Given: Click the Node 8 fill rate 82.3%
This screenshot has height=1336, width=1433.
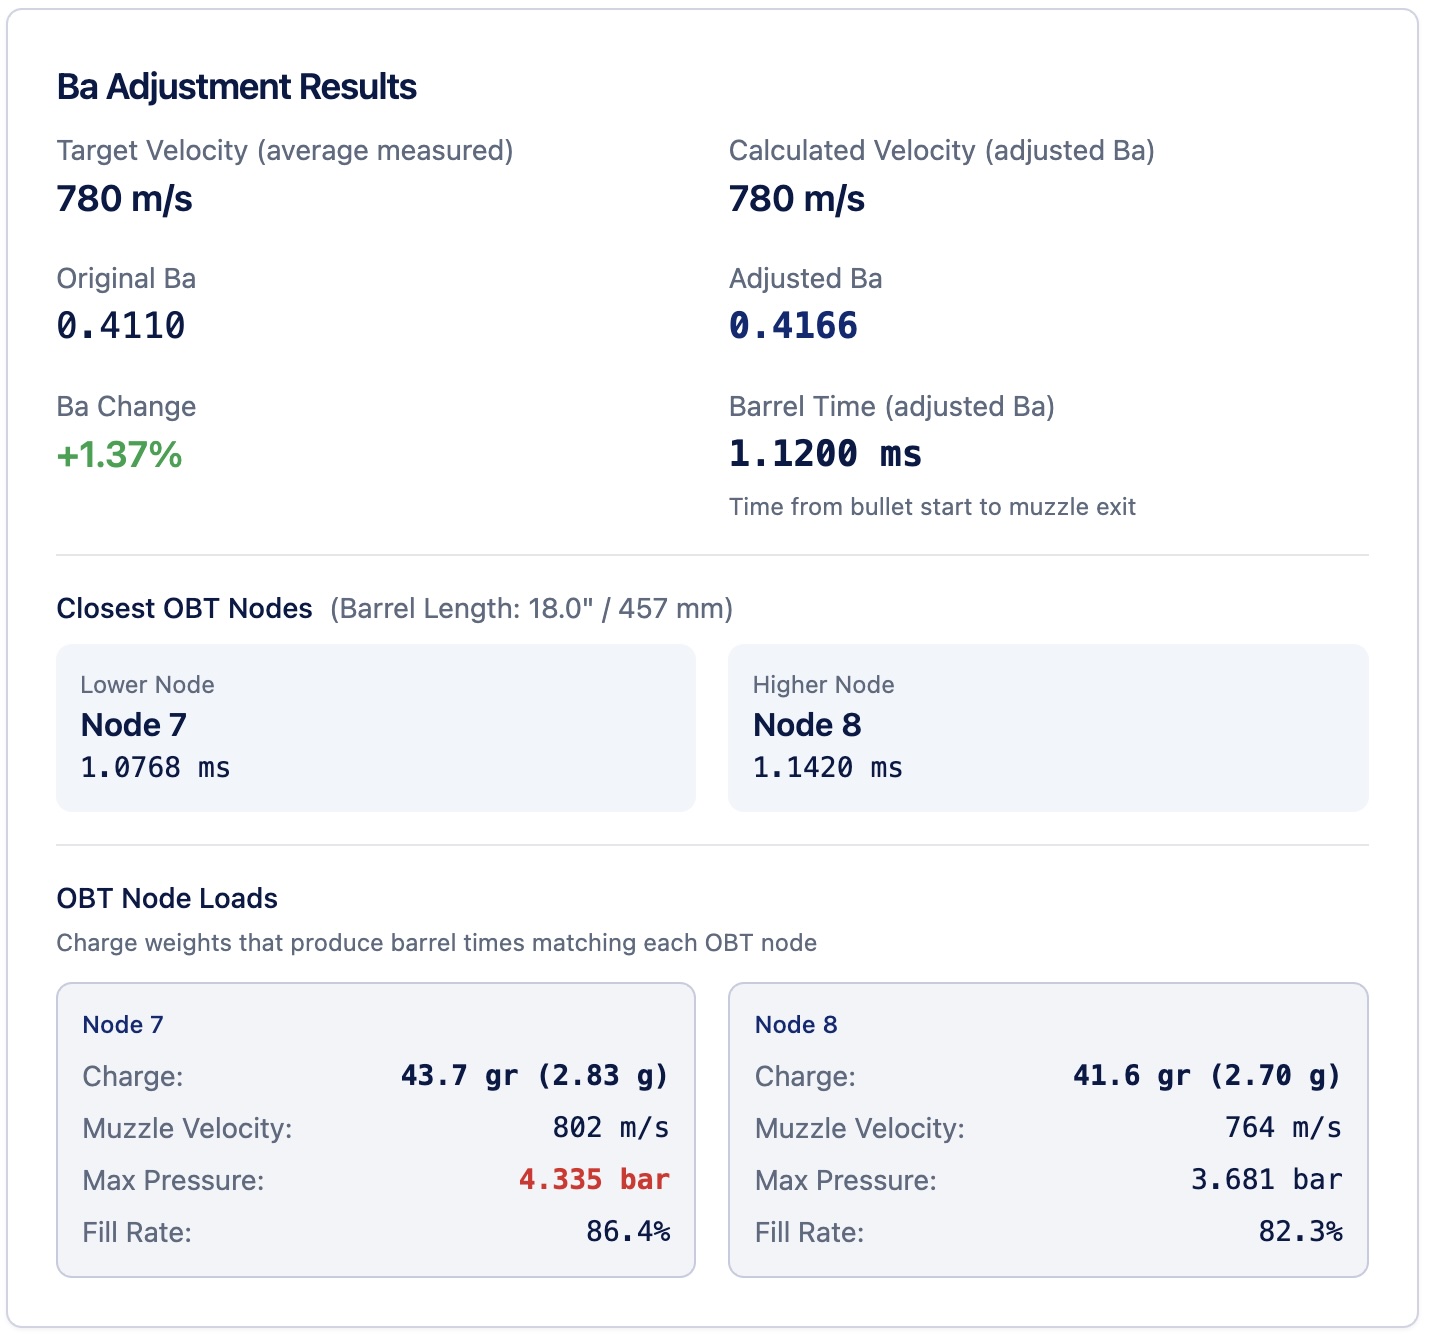Looking at the screenshot, I should (1300, 1232).
